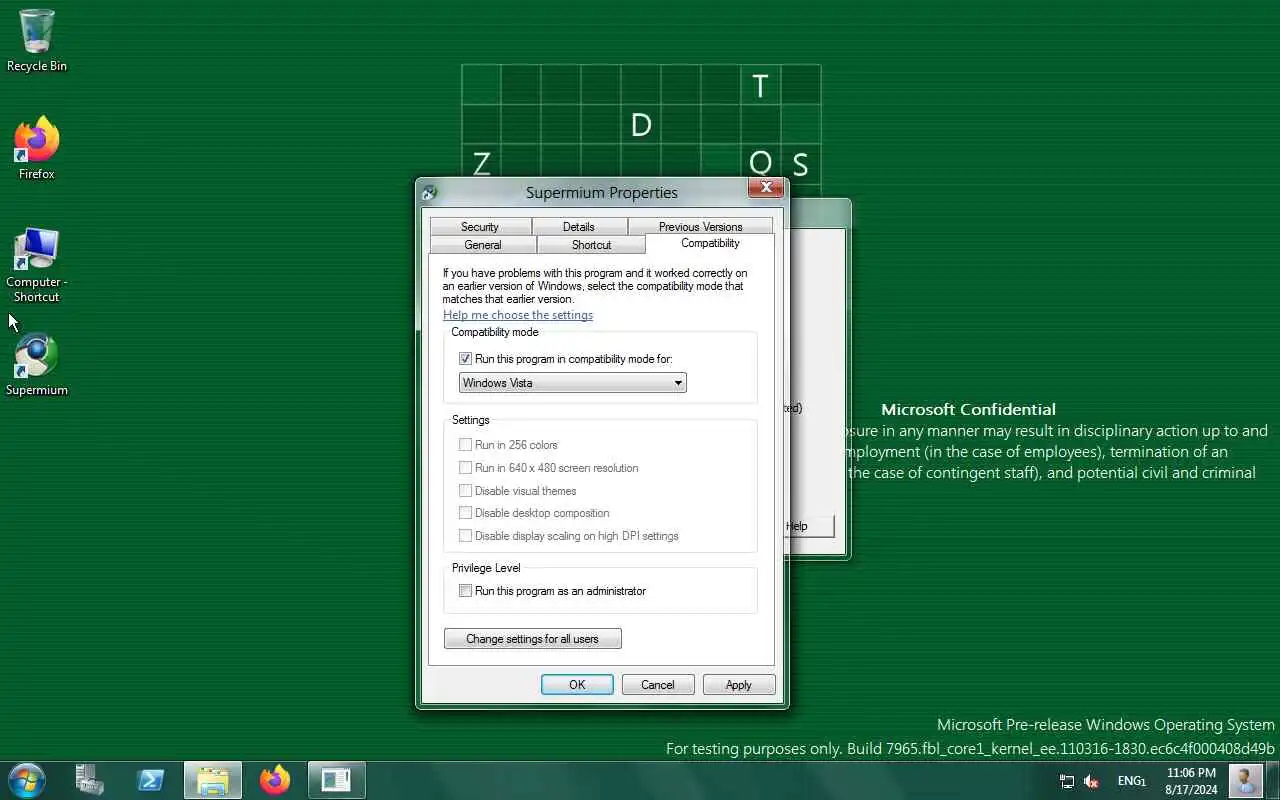Switch to the General tab
The width and height of the screenshot is (1280, 800).
[483, 245]
